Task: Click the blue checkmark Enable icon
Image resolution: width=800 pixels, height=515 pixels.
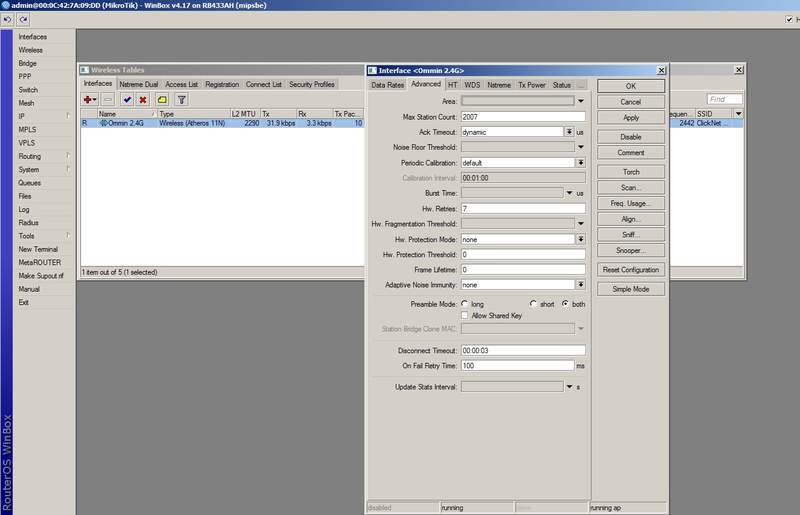Action: tap(127, 100)
